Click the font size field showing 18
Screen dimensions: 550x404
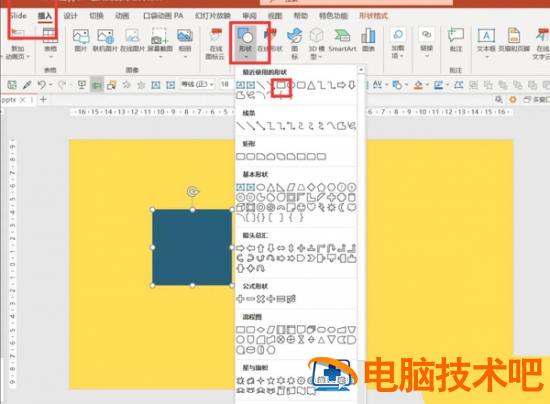pos(225,85)
